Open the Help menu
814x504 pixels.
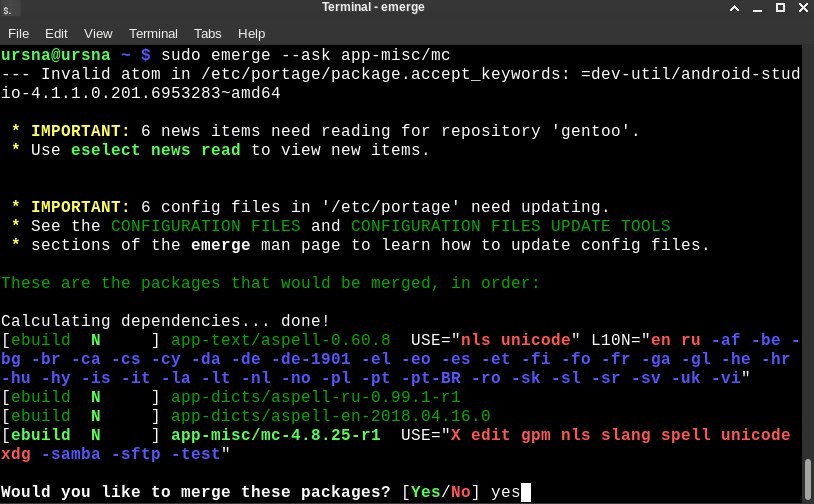pos(251,34)
